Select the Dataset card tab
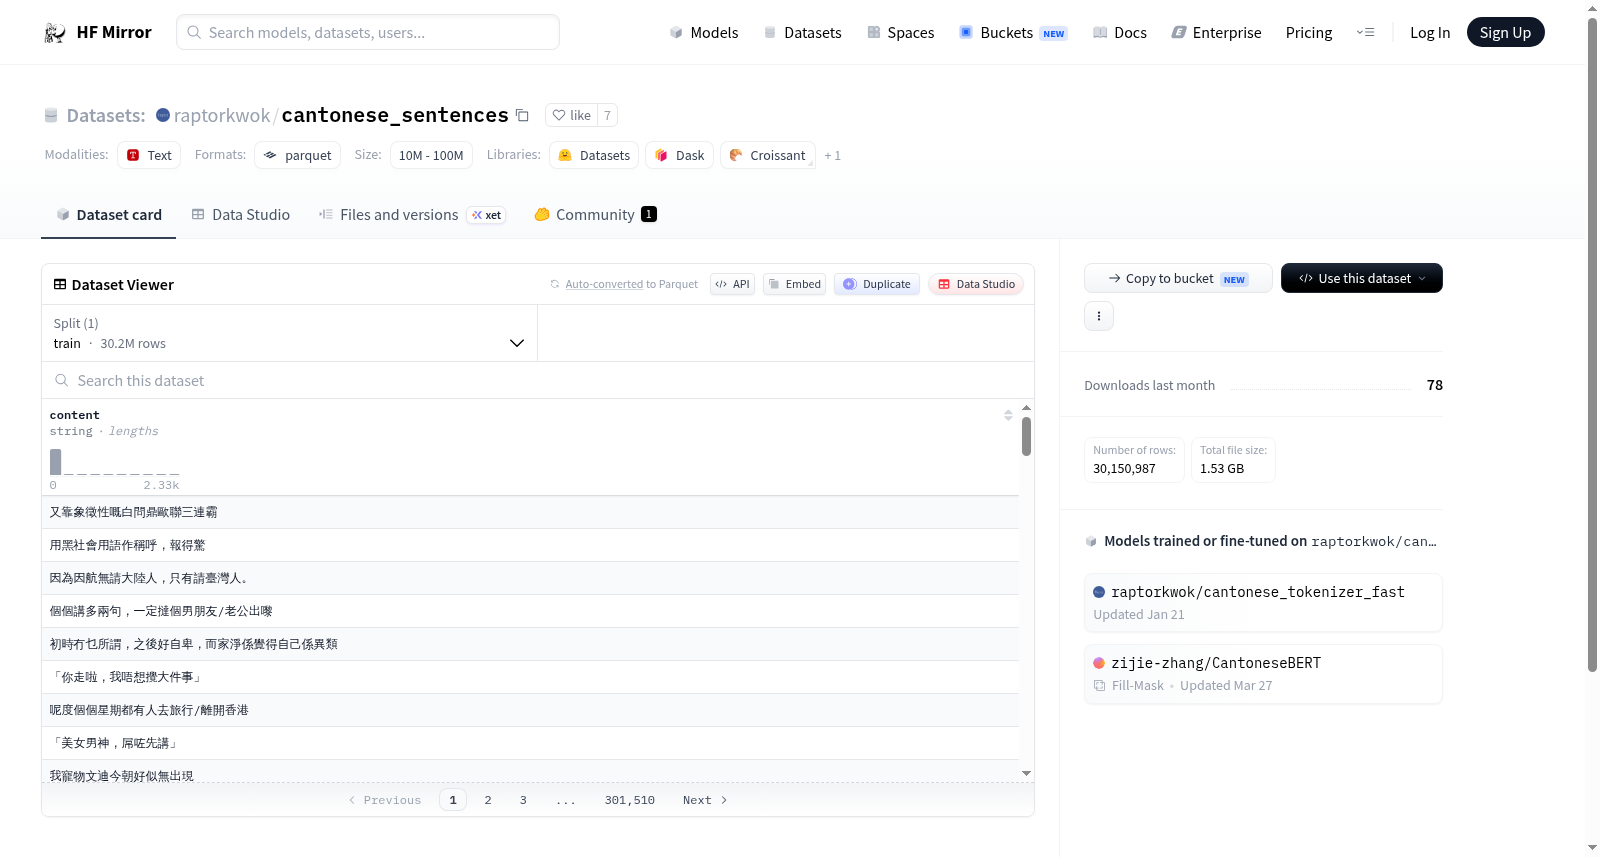The width and height of the screenshot is (1600, 857). 109,215
